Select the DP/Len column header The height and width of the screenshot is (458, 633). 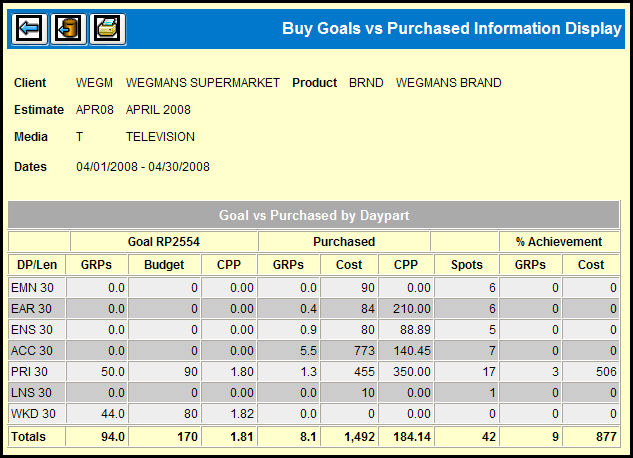[39, 264]
